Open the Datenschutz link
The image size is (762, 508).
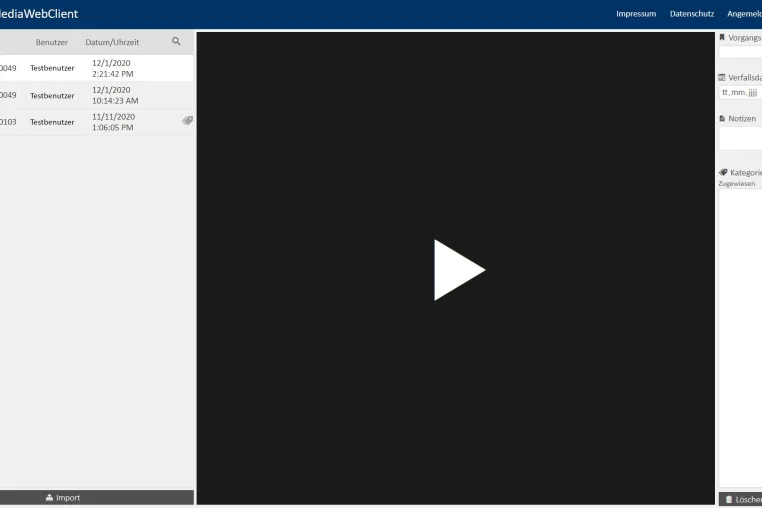pos(692,14)
